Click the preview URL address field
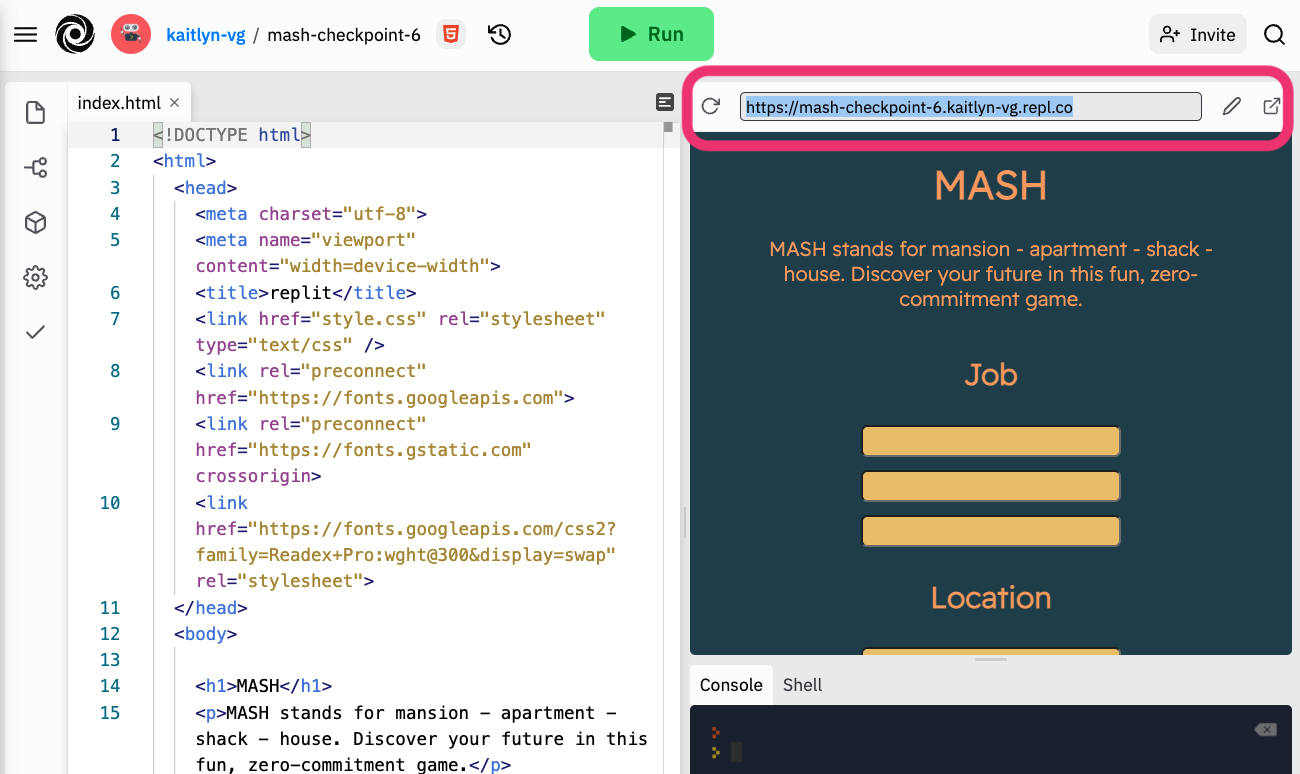1300x774 pixels. tap(970, 106)
